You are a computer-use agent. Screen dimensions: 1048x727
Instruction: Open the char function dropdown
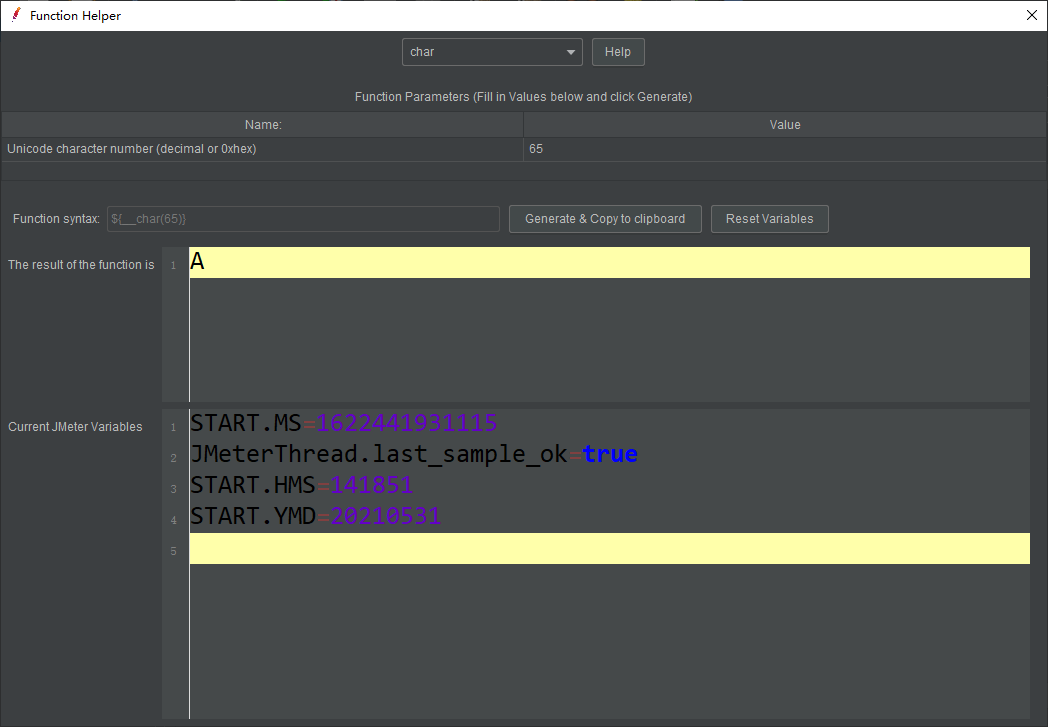click(x=492, y=52)
